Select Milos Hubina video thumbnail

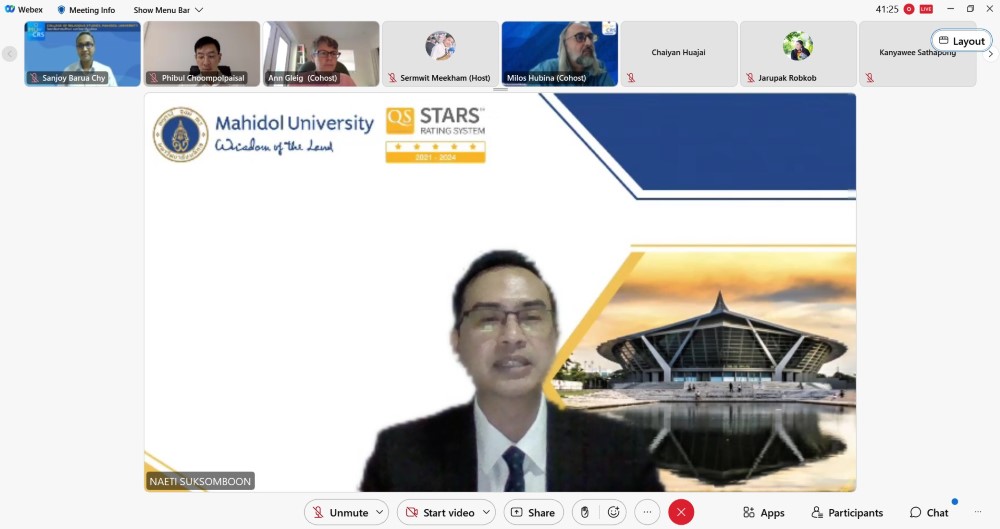(x=559, y=53)
